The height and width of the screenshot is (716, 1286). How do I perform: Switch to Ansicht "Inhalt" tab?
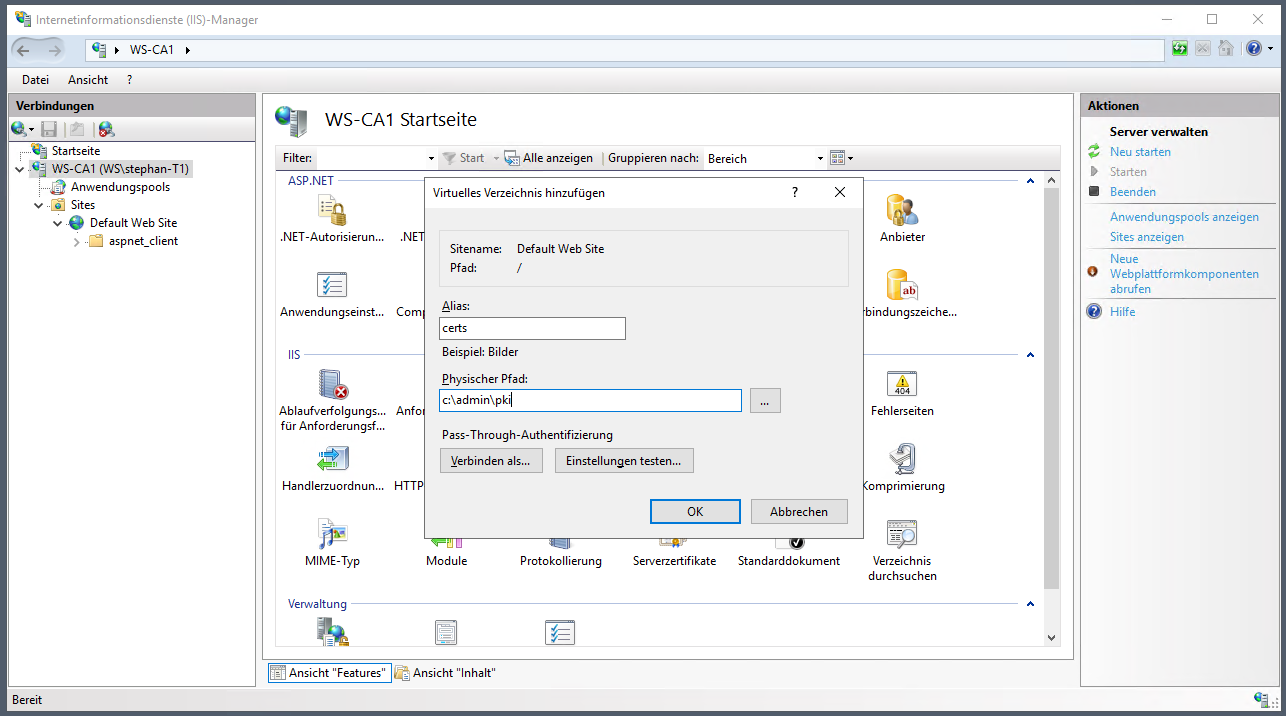click(447, 673)
